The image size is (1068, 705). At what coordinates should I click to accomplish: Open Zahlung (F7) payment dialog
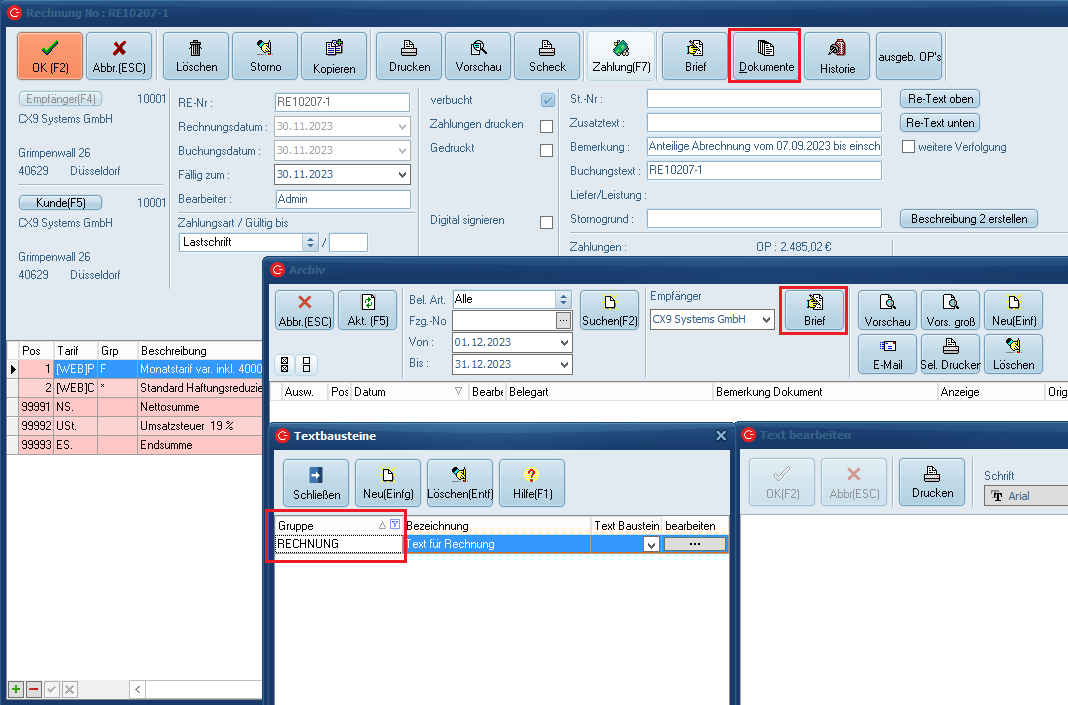pos(621,56)
